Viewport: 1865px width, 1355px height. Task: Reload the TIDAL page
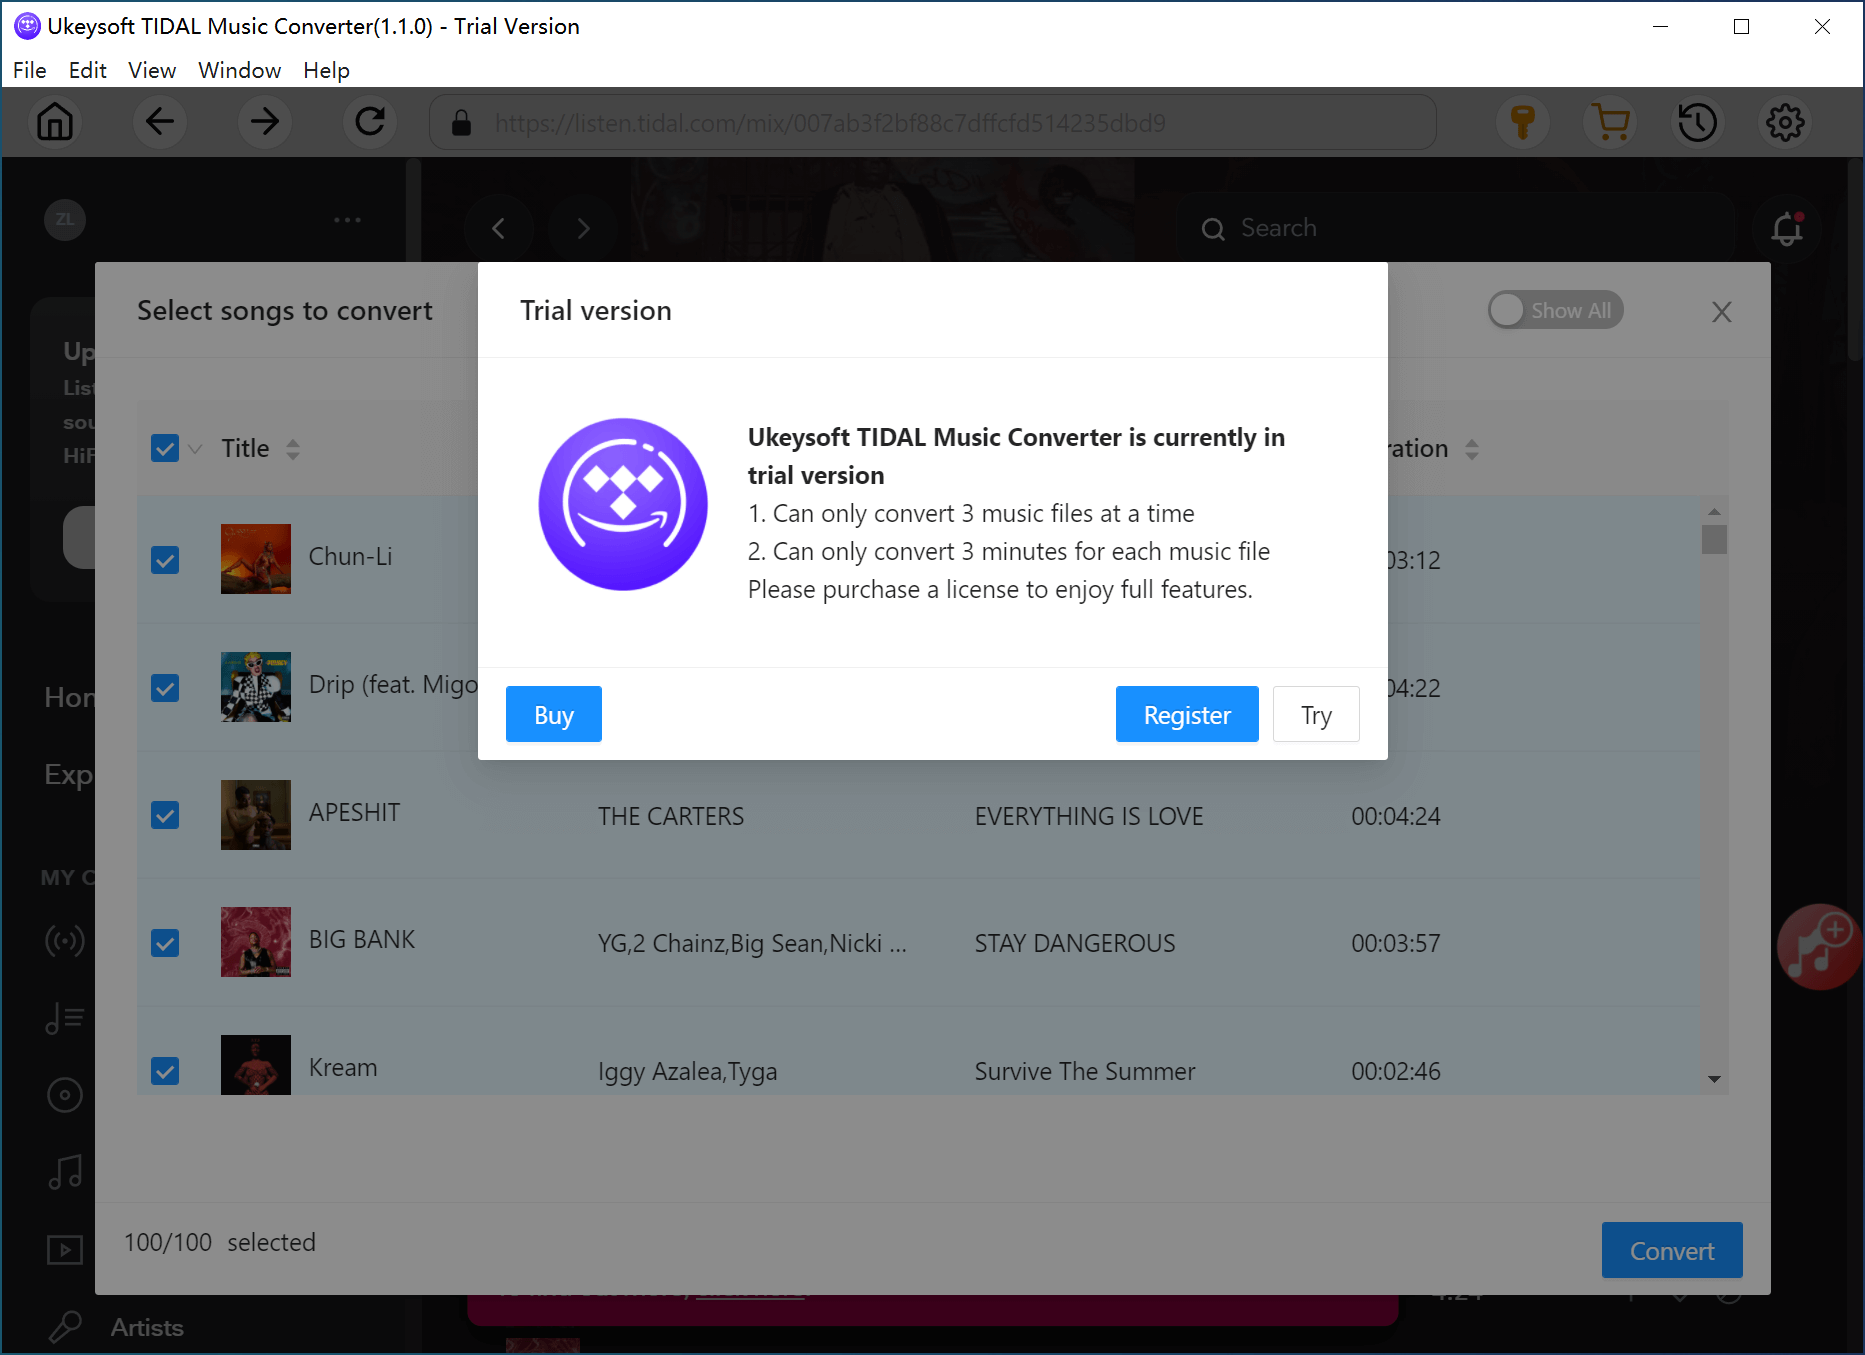[x=370, y=122]
